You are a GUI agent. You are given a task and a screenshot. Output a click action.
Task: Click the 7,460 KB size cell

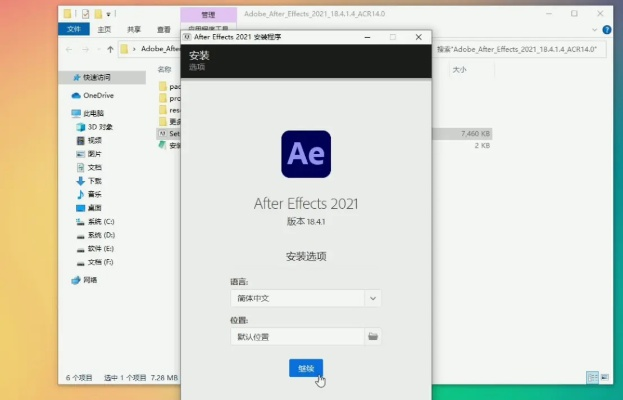[475, 133]
